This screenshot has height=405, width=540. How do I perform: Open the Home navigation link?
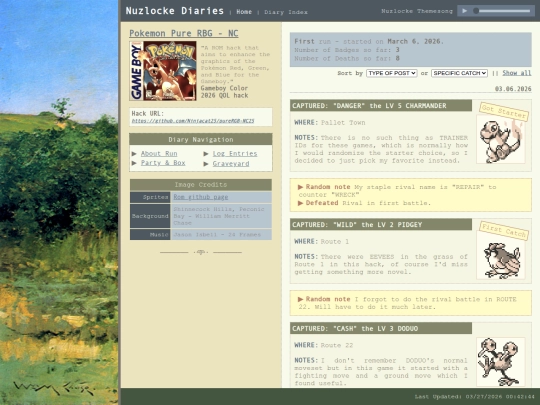[244, 12]
